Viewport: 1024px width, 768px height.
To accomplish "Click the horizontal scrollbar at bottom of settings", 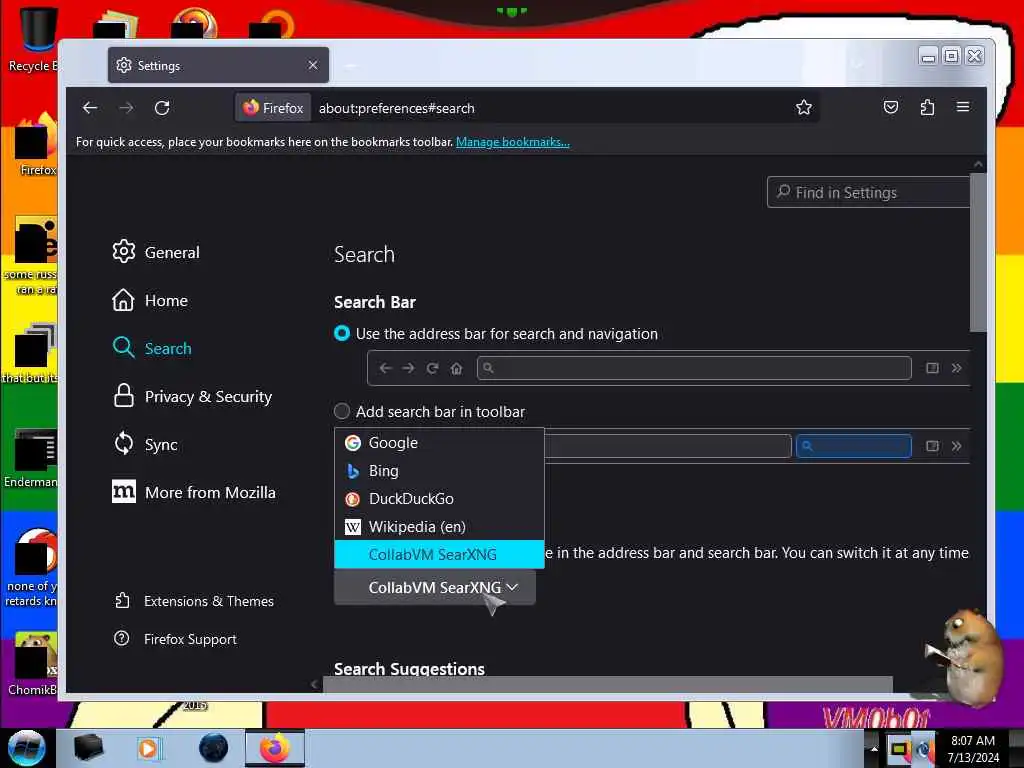I will click(607, 684).
